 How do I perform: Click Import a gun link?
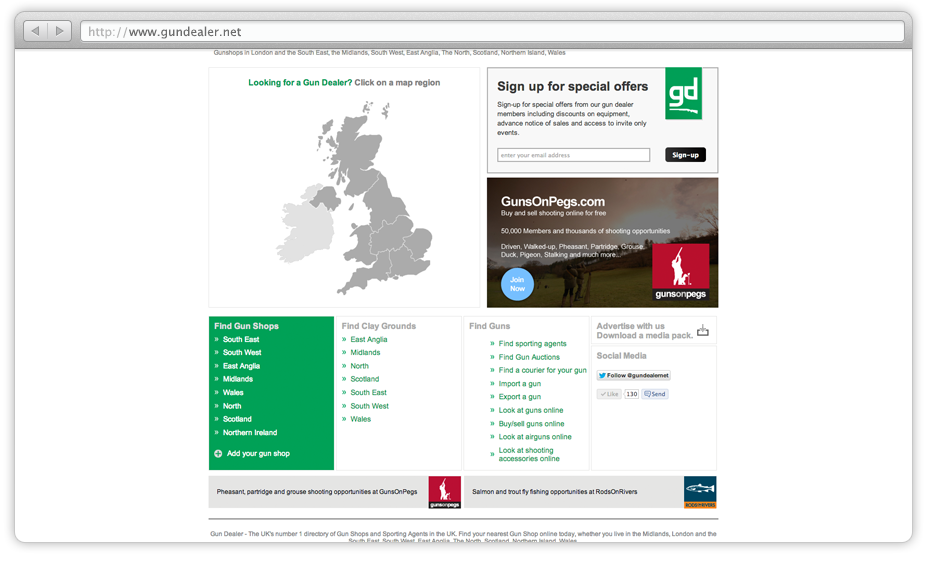[520, 384]
